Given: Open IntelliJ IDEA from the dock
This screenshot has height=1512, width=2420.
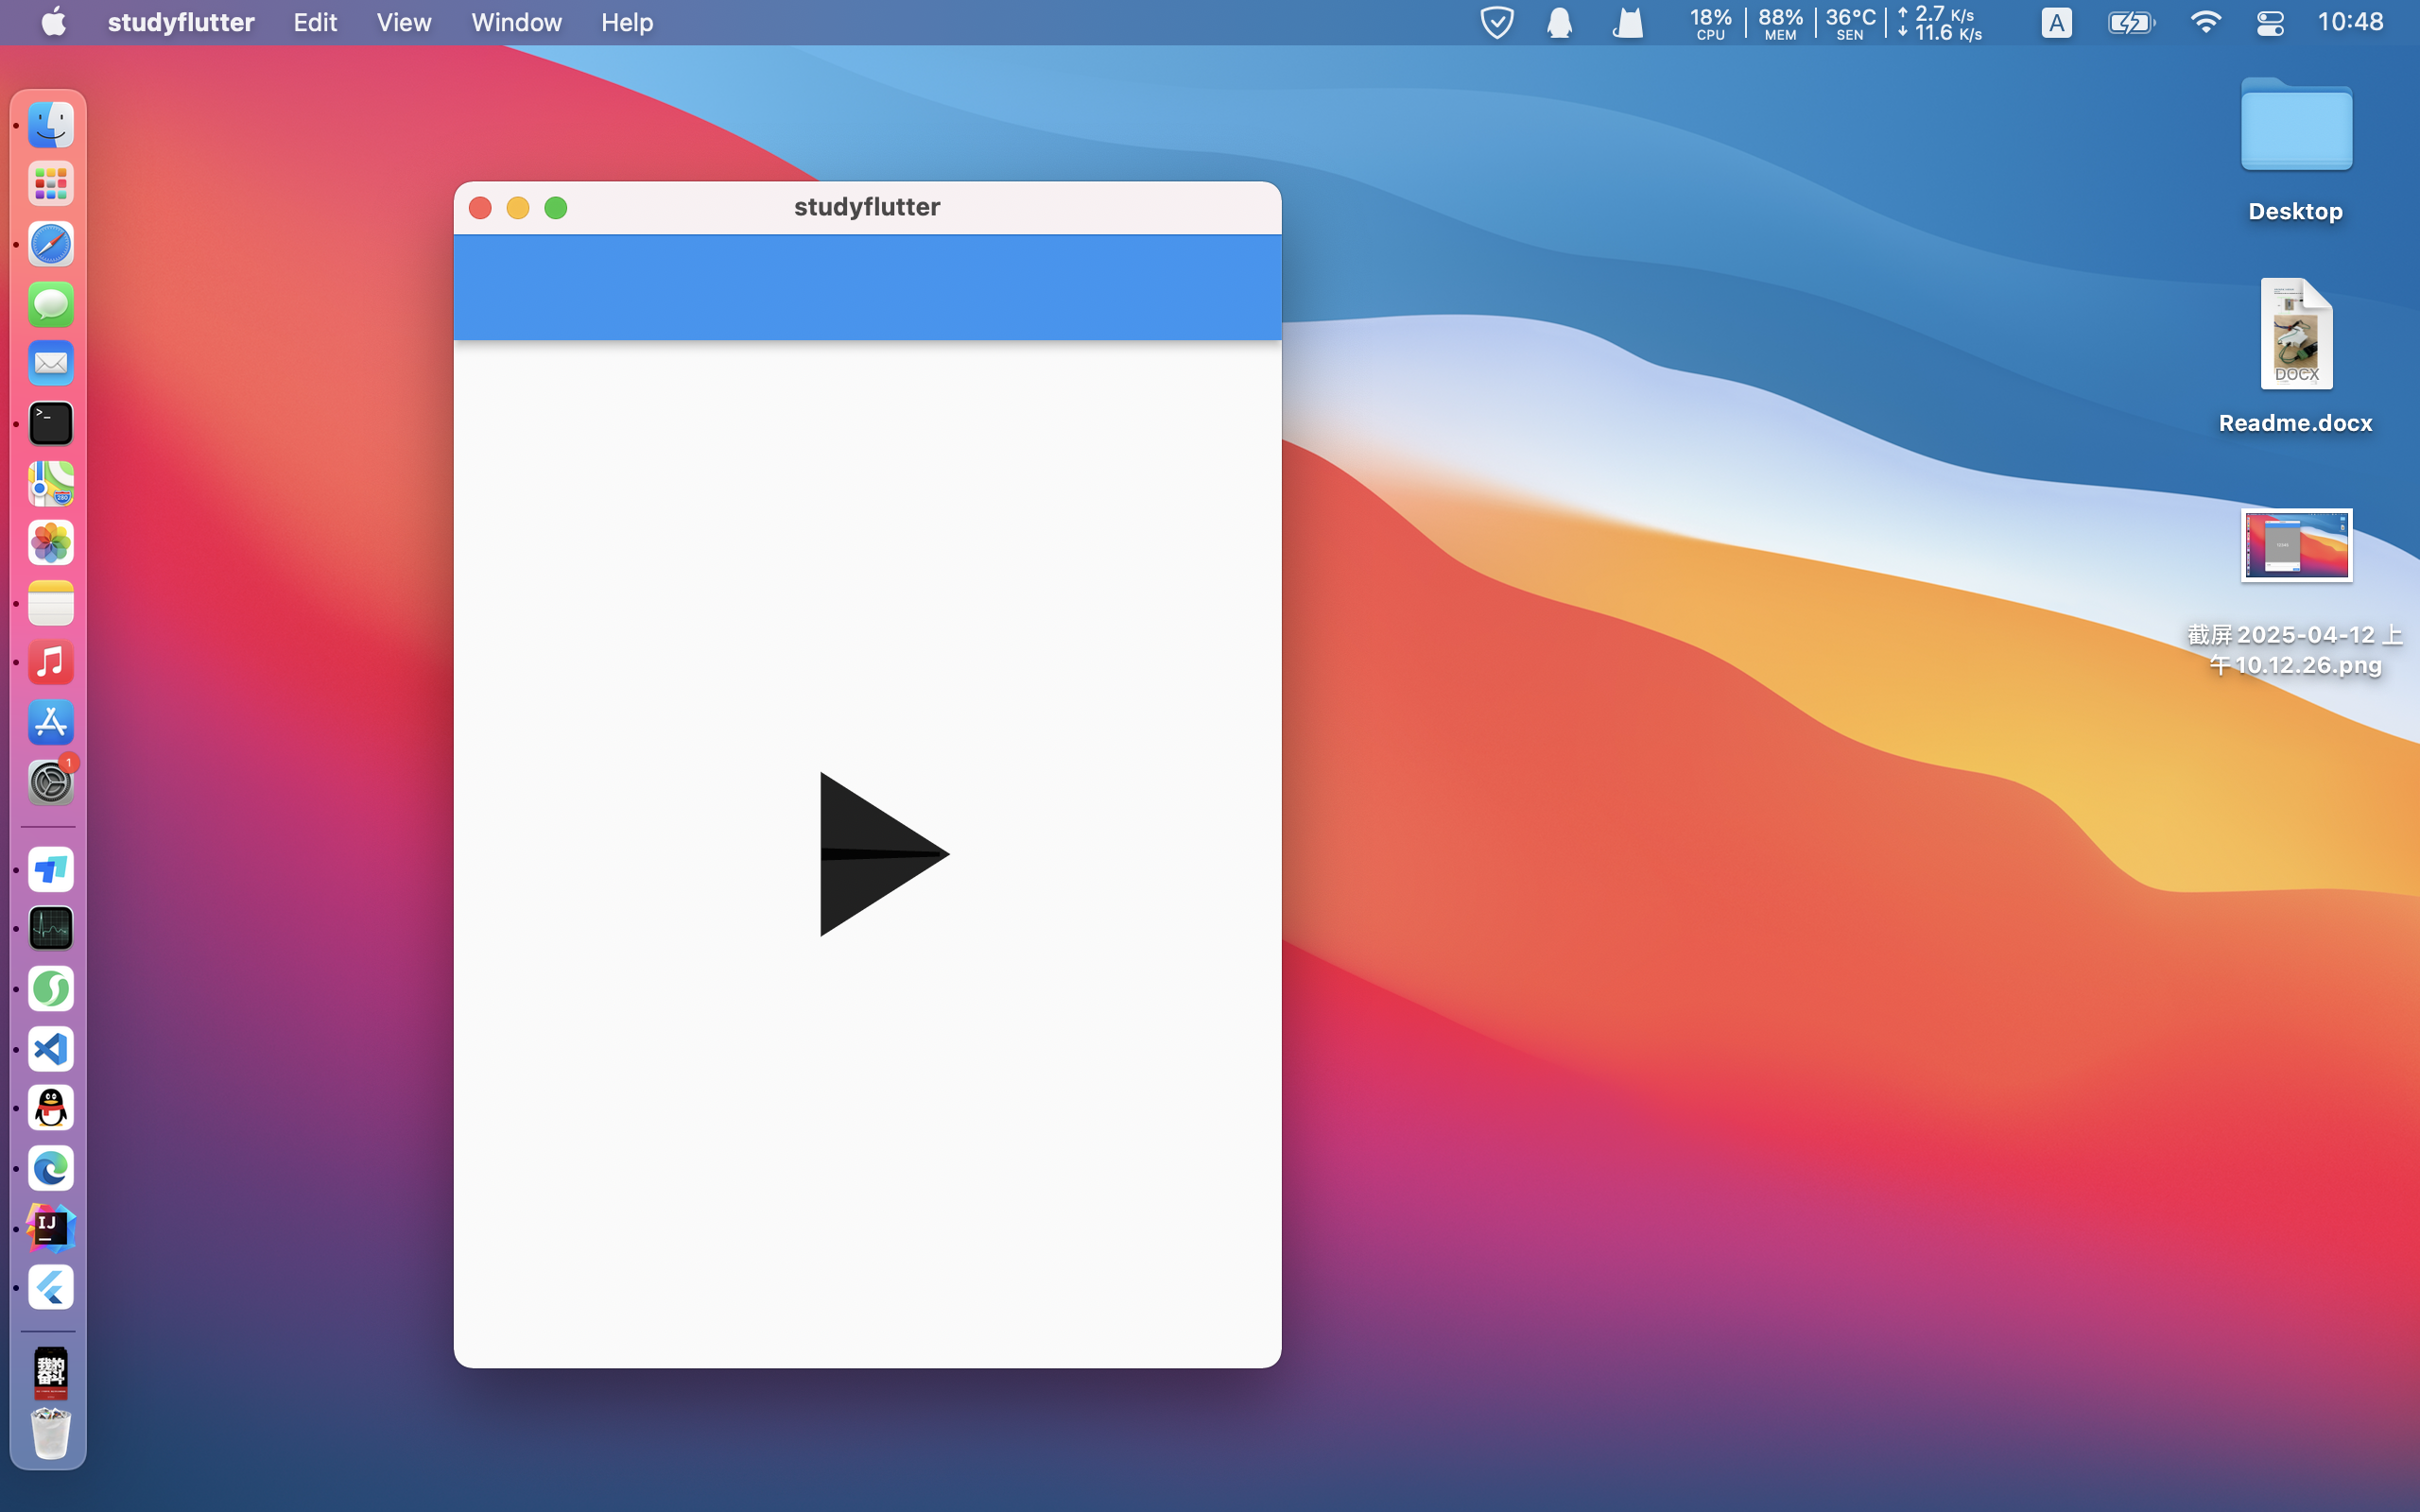Looking at the screenshot, I should (51, 1228).
